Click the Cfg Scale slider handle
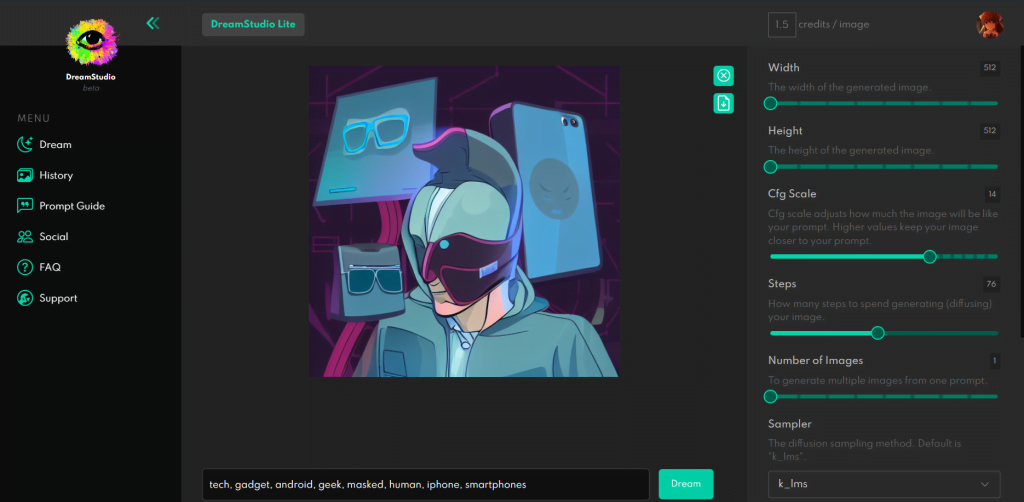 click(x=930, y=257)
